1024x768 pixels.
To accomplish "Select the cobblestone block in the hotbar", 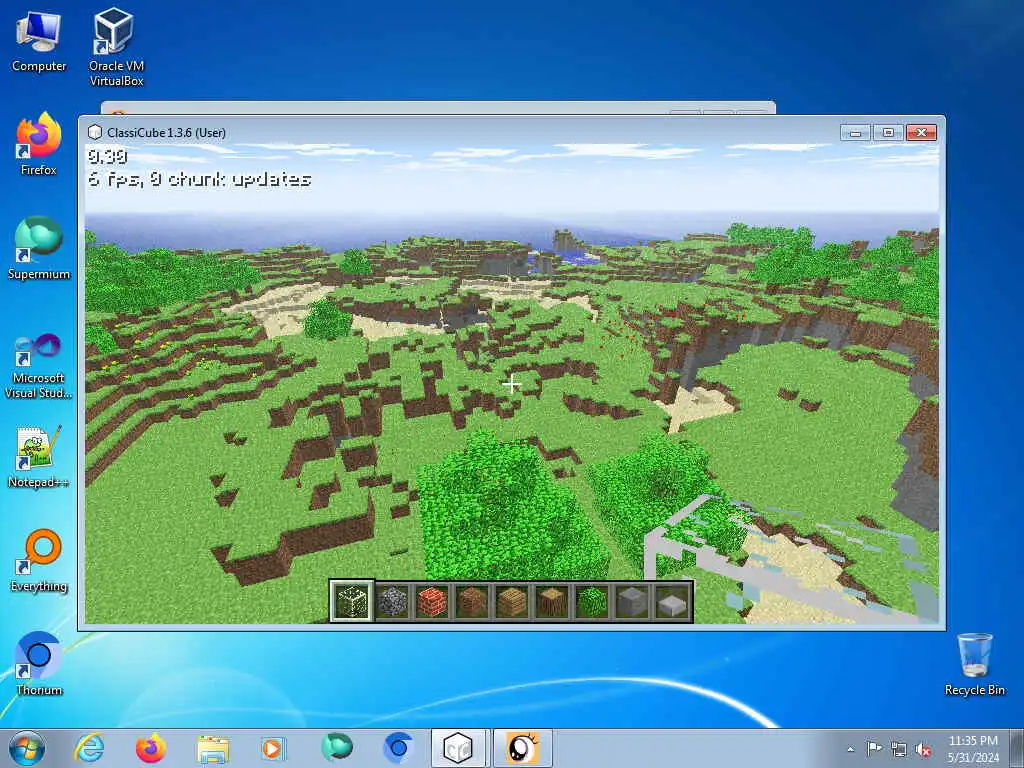I will pos(392,601).
